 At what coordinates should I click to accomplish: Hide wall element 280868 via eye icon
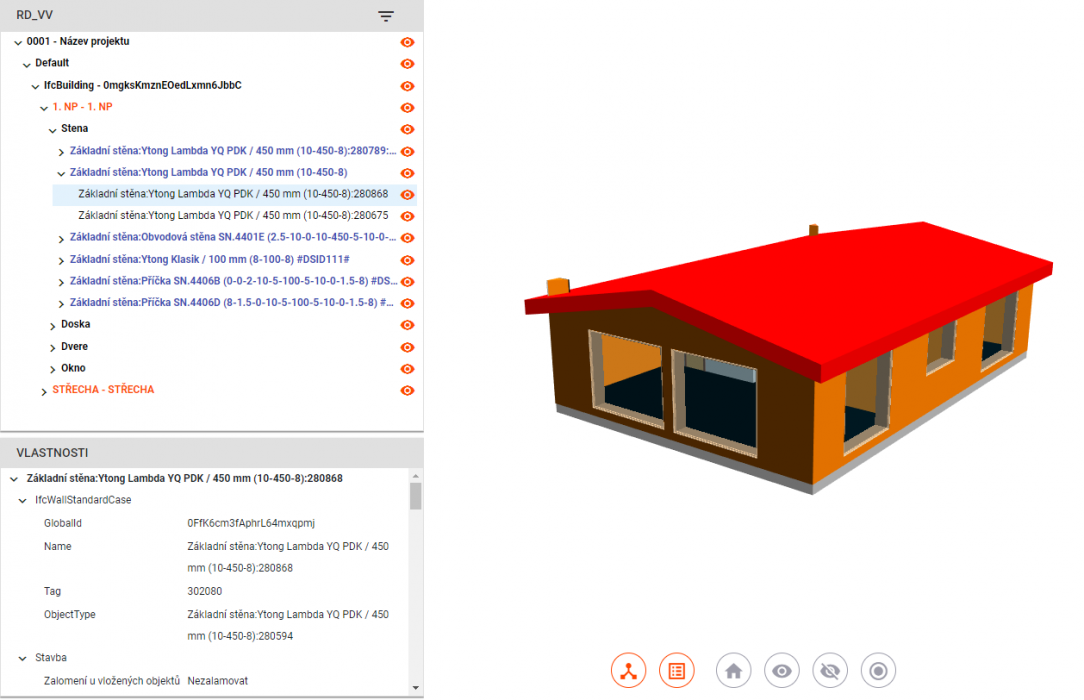tap(408, 195)
